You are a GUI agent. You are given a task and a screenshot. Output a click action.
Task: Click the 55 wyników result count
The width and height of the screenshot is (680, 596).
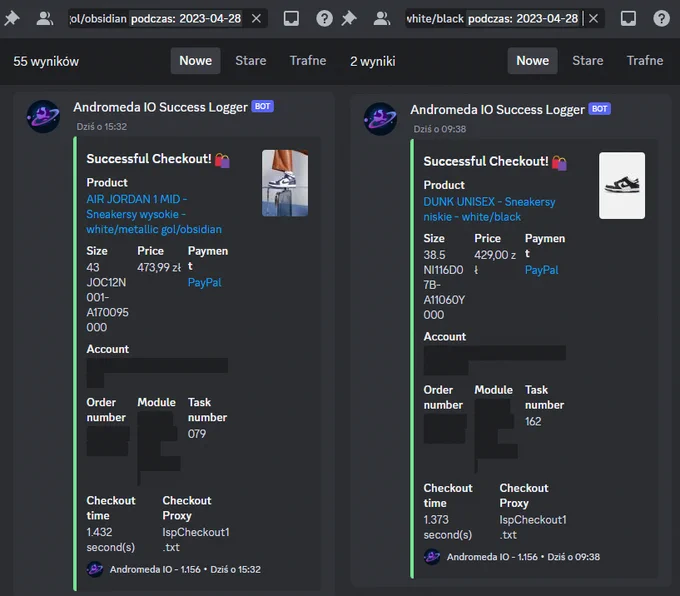click(x=46, y=62)
